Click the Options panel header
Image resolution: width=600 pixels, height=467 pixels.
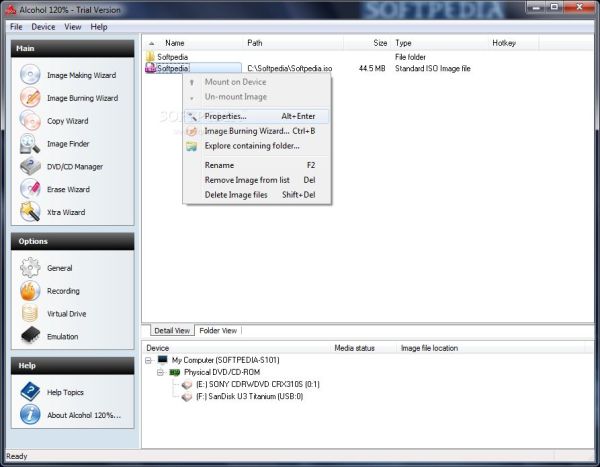(73, 242)
